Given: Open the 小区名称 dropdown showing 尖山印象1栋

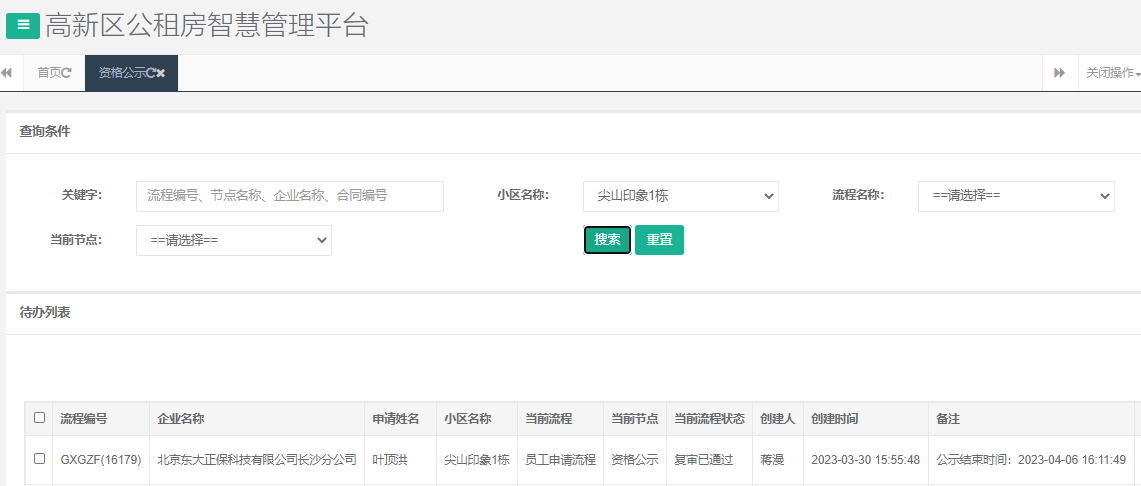Looking at the screenshot, I should 680,196.
